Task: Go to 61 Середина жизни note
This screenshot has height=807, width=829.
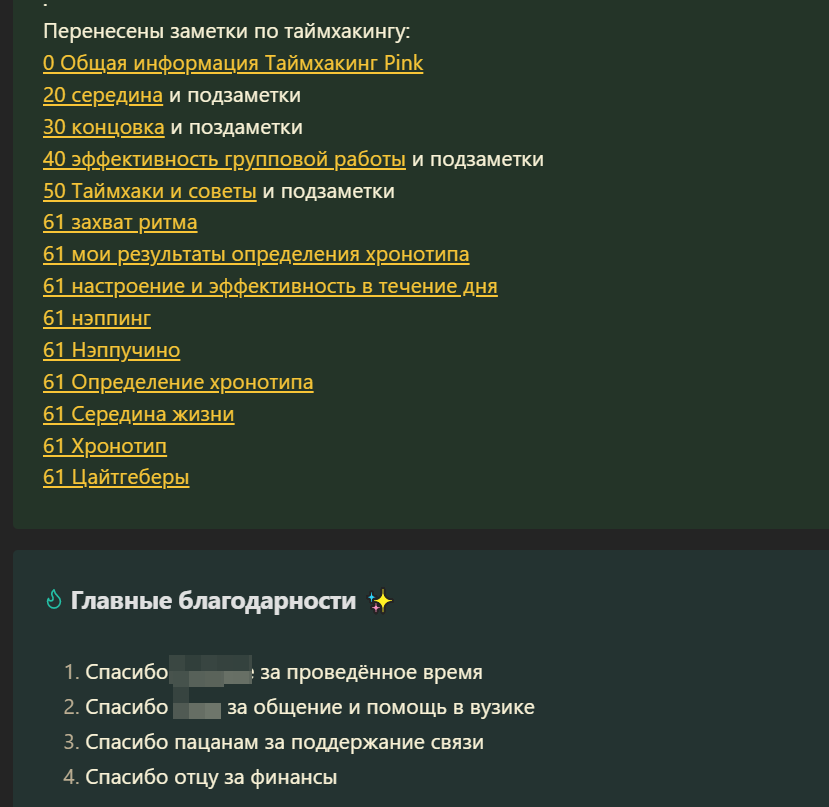Action: point(139,414)
